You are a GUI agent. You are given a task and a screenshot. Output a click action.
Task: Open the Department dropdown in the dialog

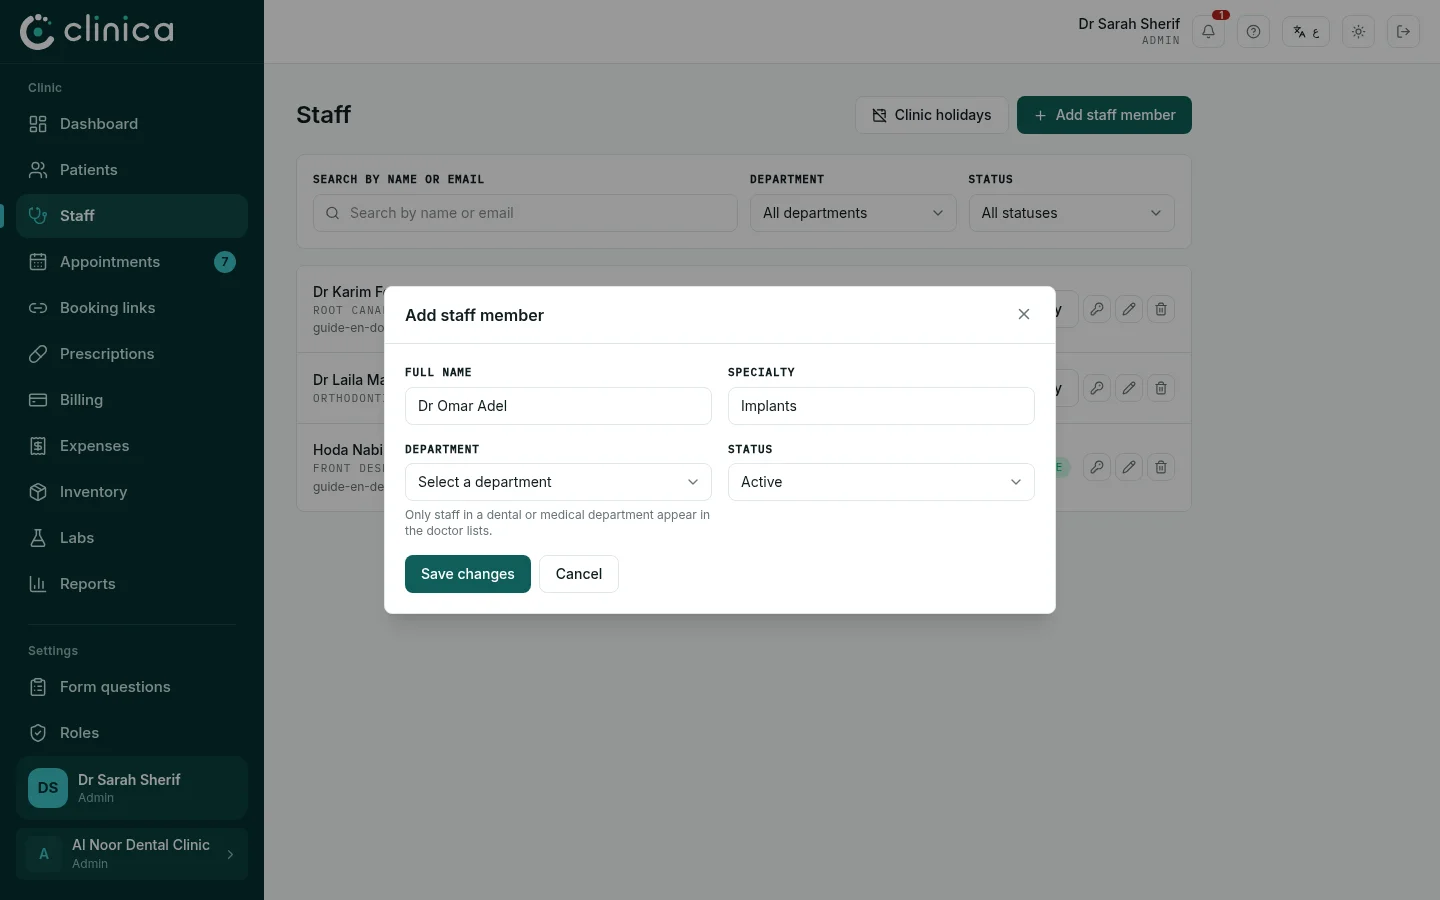pyautogui.click(x=558, y=482)
